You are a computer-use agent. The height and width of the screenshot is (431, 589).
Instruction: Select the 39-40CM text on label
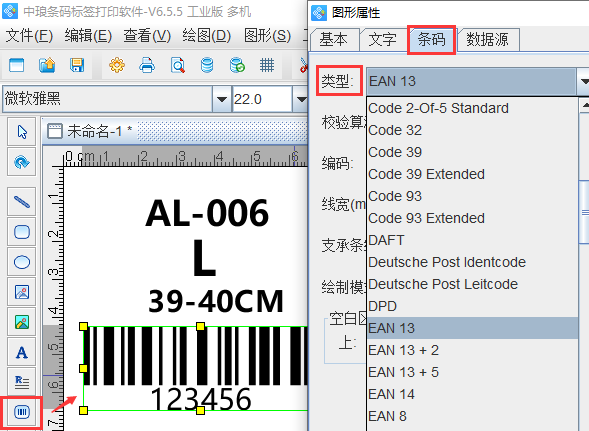pyautogui.click(x=216, y=301)
